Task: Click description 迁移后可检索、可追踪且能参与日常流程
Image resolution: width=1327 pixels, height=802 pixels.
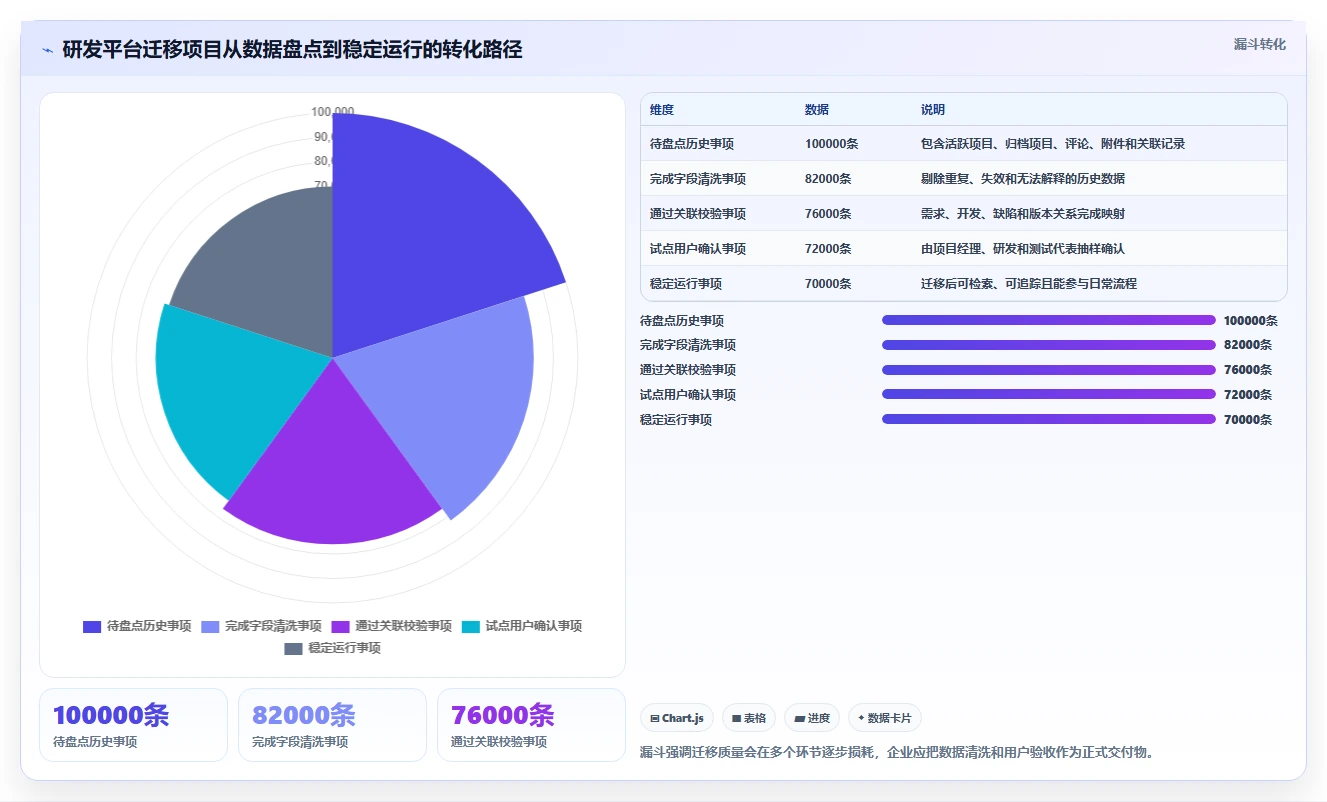Action: (x=1029, y=284)
